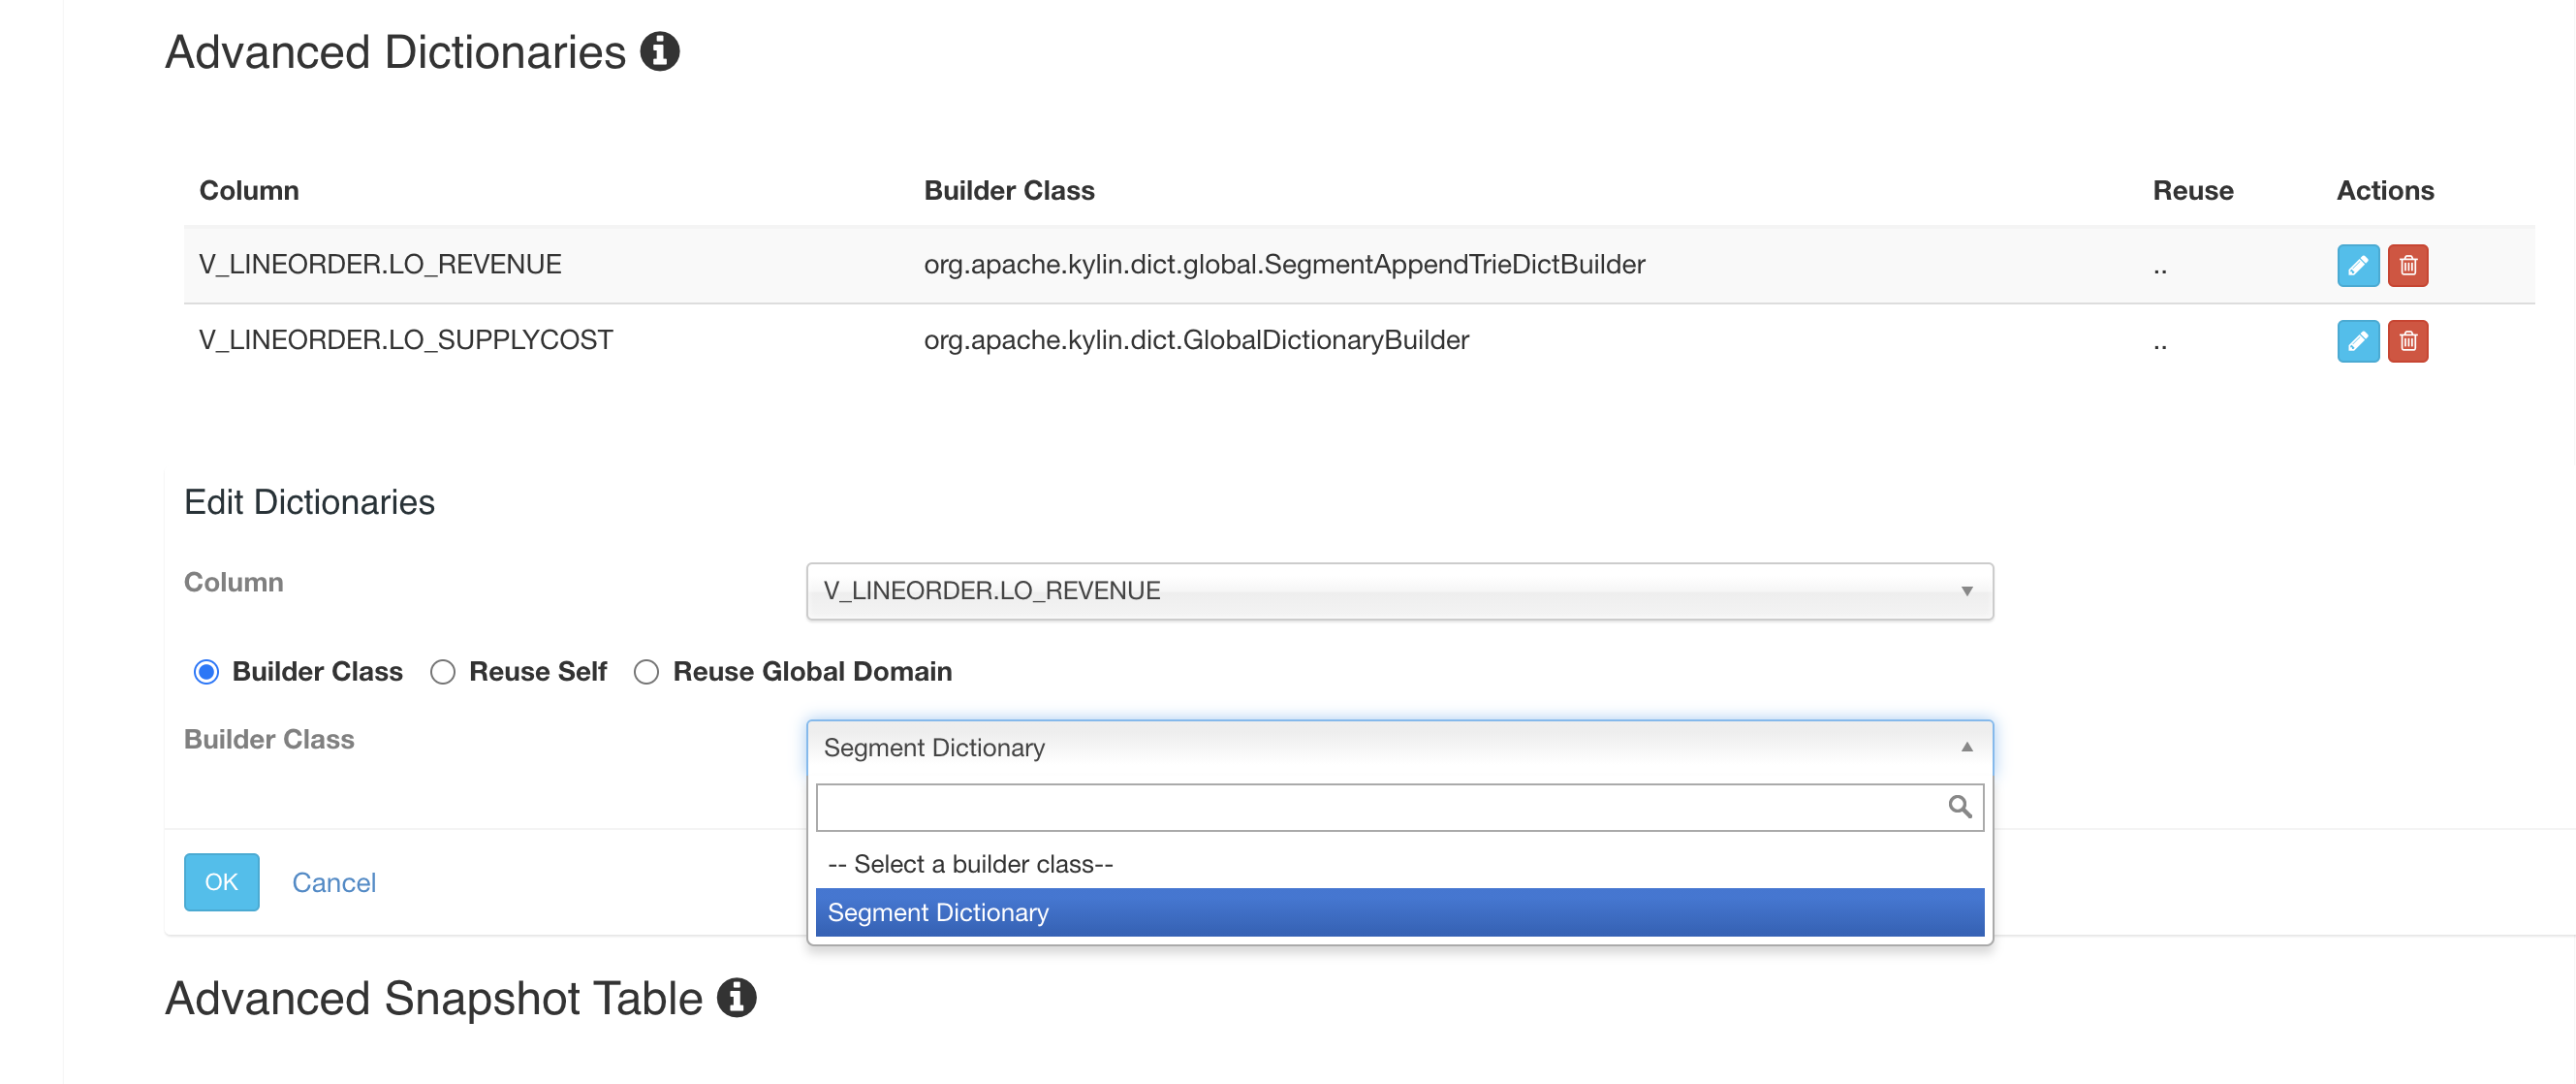The width and height of the screenshot is (2576, 1084).
Task: Focus the builder class search field
Action: 1380,806
